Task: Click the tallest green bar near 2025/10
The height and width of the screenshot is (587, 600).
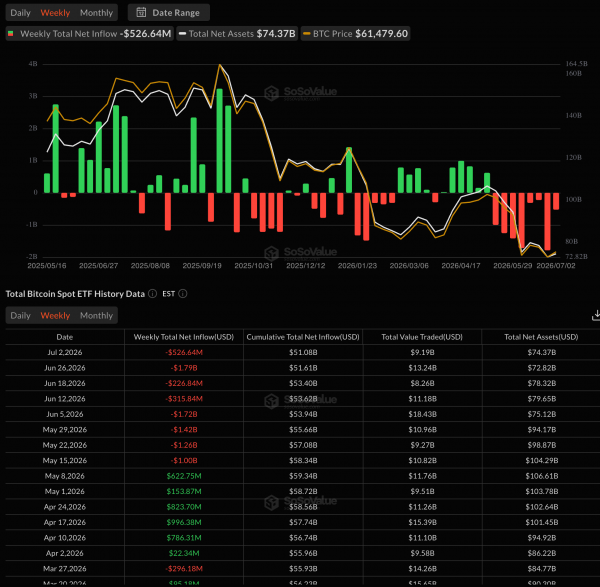Action: (219, 140)
